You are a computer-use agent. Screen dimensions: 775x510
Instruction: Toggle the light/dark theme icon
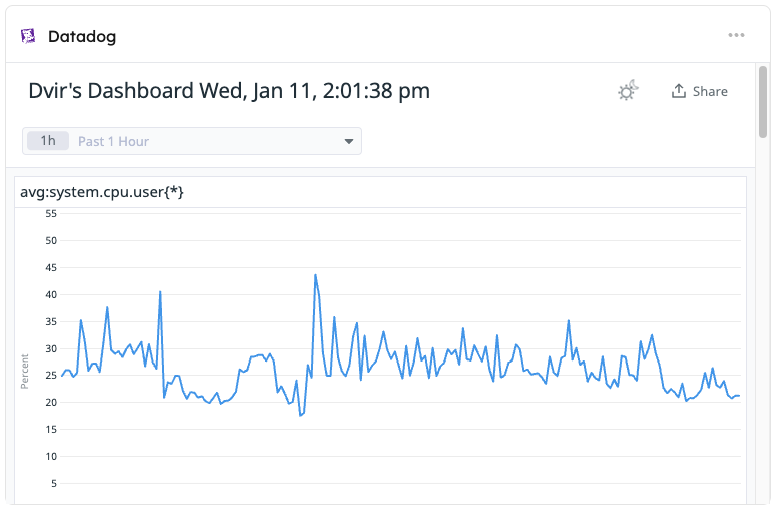point(627,91)
